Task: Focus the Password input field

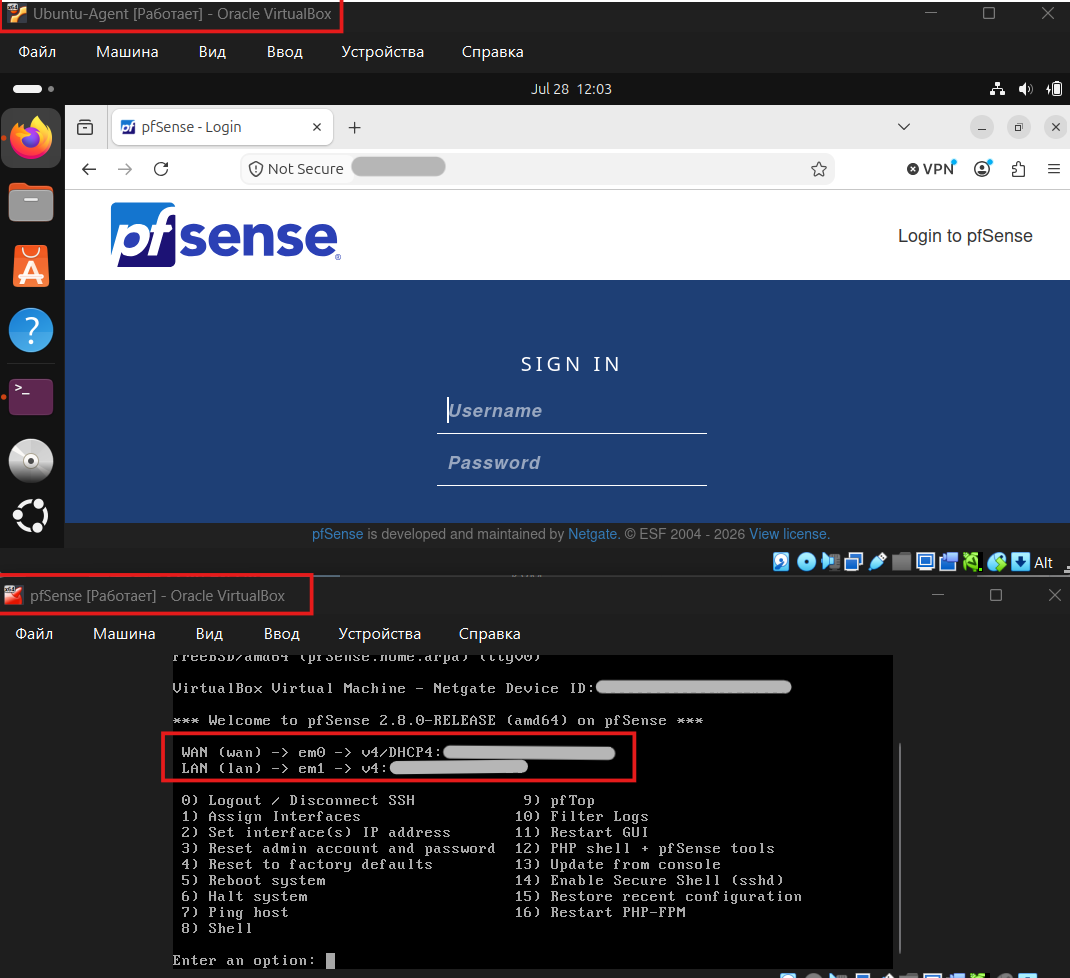Action: 572,463
